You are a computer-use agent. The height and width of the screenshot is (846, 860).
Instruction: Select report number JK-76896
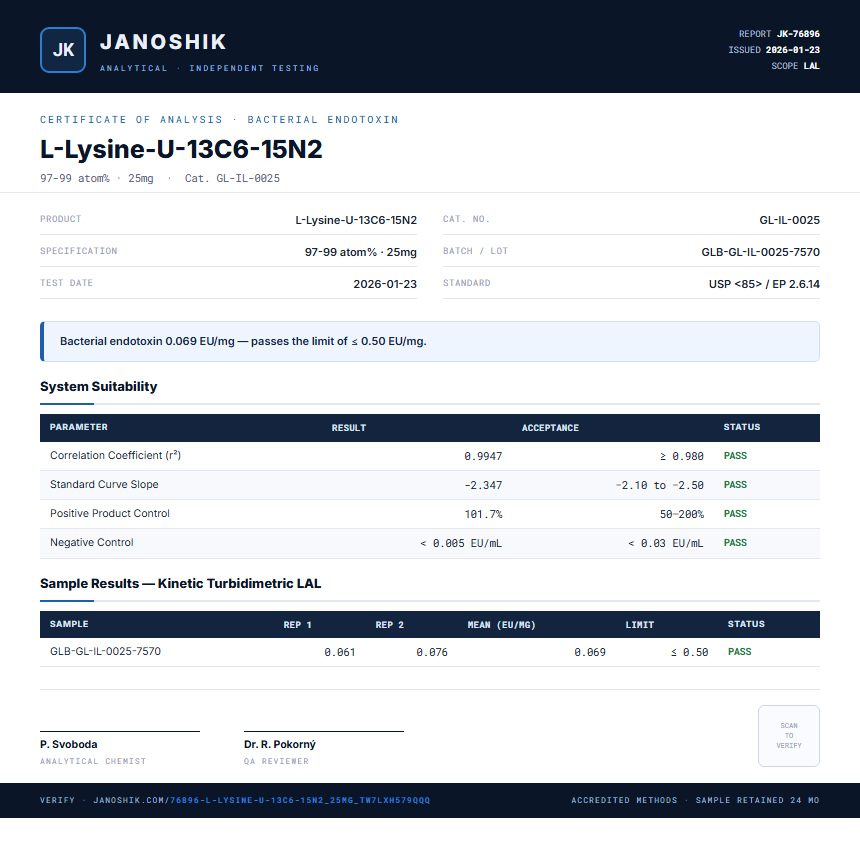tap(798, 34)
